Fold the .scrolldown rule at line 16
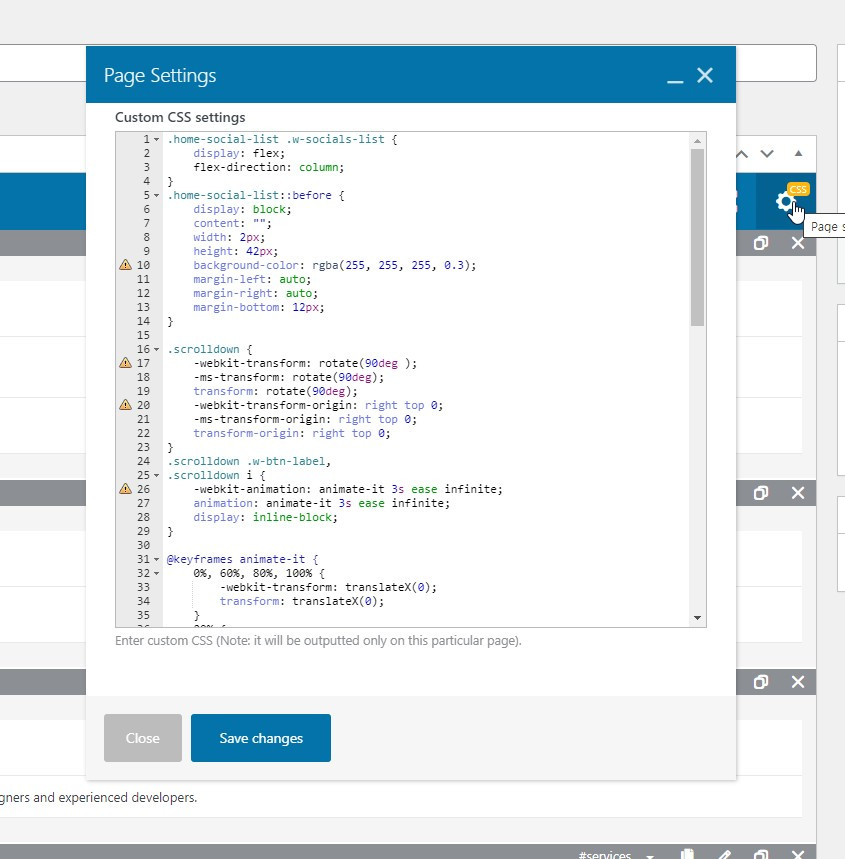The height and width of the screenshot is (859, 845). 156,350
